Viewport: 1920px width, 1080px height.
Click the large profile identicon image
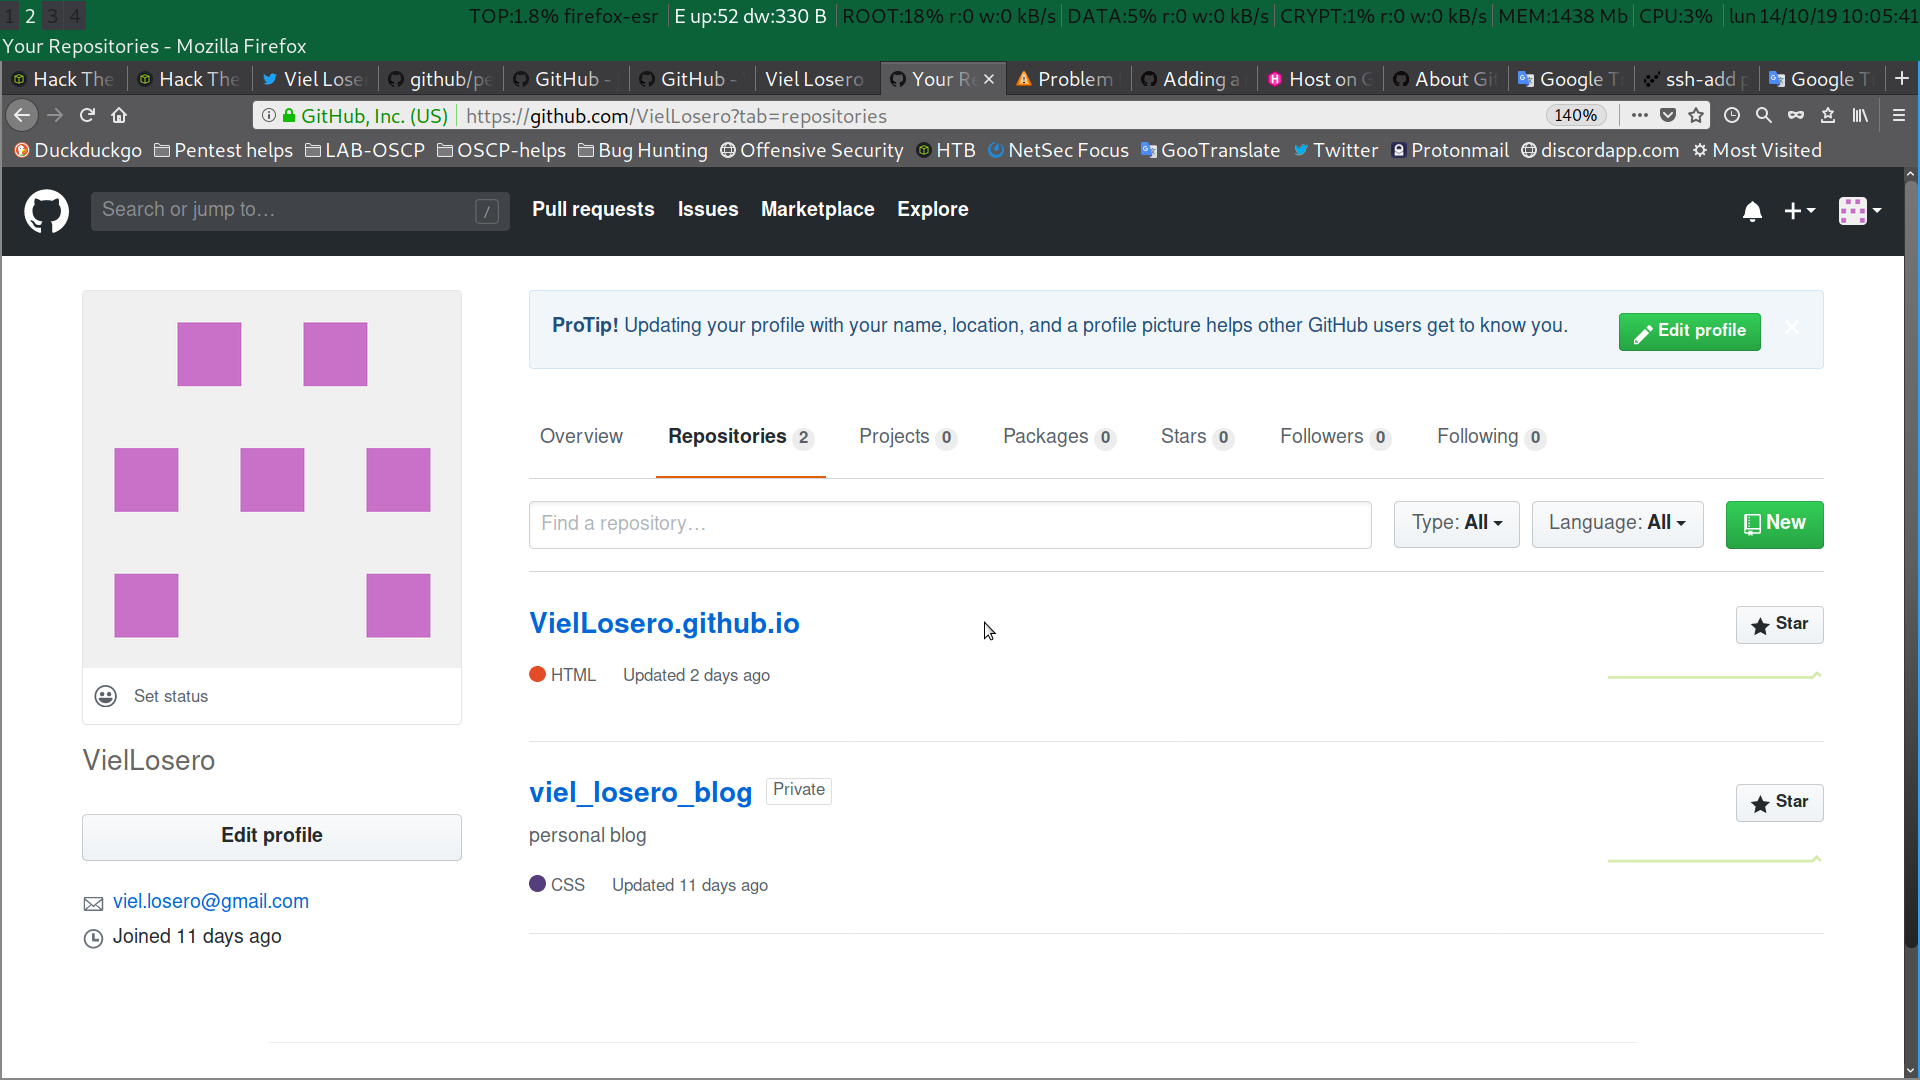point(272,479)
